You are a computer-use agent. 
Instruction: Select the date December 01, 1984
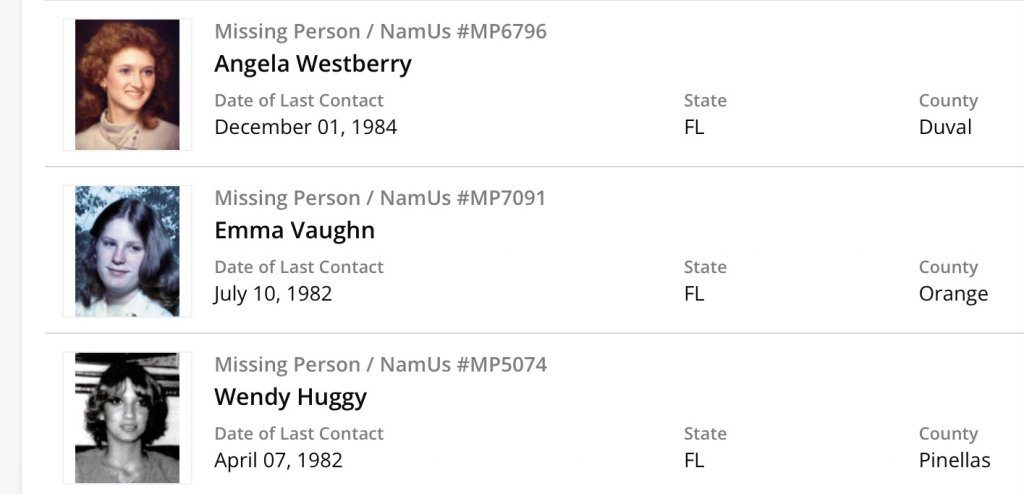click(x=305, y=127)
